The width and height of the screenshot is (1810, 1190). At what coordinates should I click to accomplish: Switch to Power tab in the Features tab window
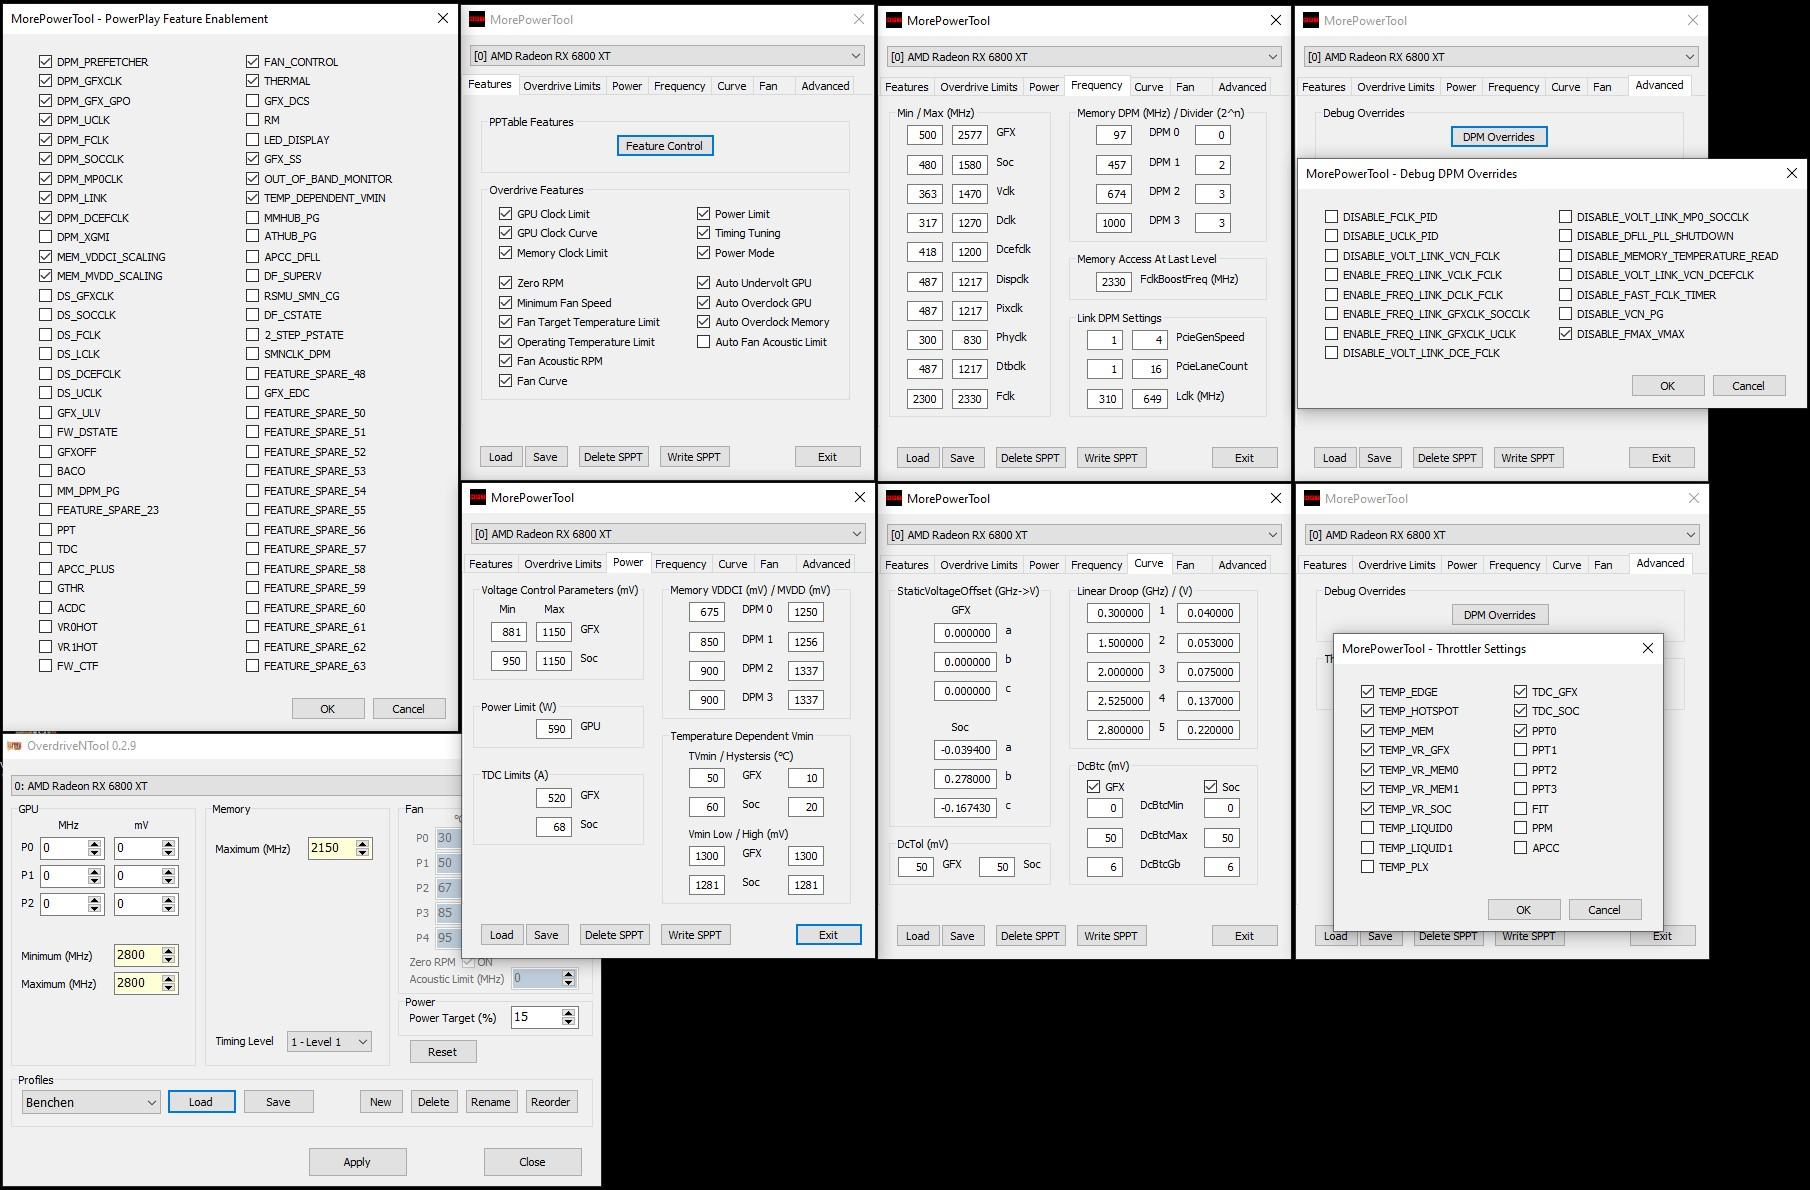(627, 86)
